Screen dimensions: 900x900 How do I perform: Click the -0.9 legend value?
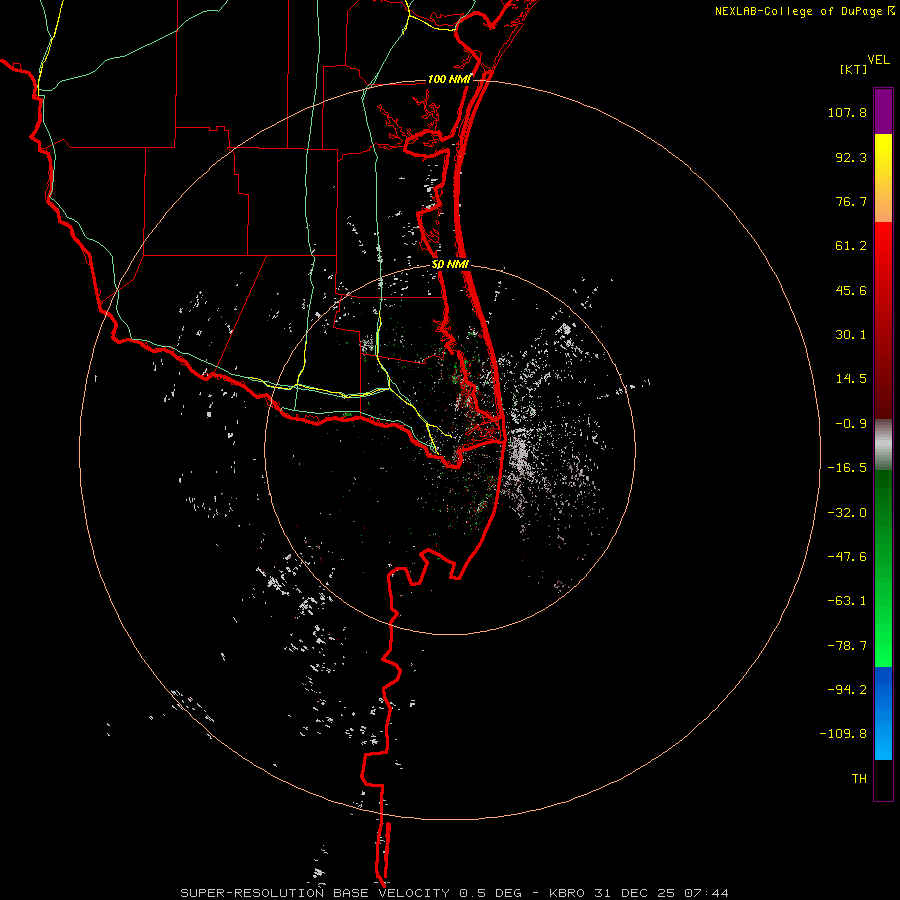point(851,424)
